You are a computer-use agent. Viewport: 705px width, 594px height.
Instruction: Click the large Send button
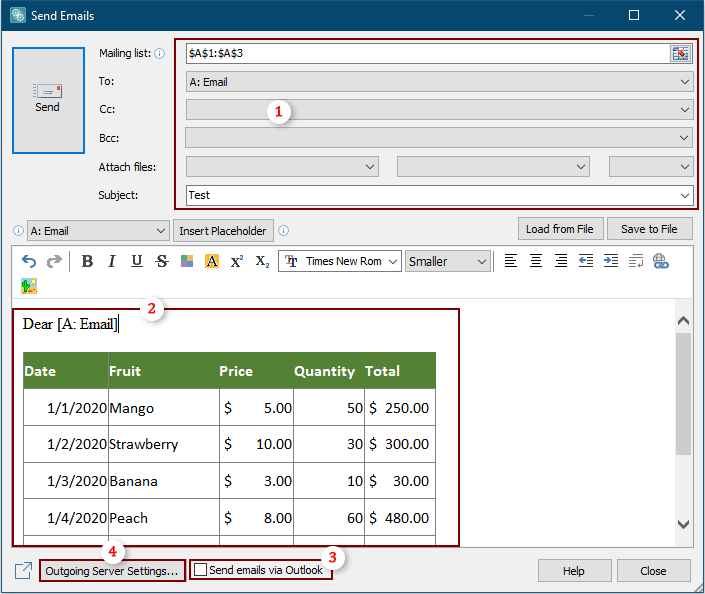click(x=47, y=98)
